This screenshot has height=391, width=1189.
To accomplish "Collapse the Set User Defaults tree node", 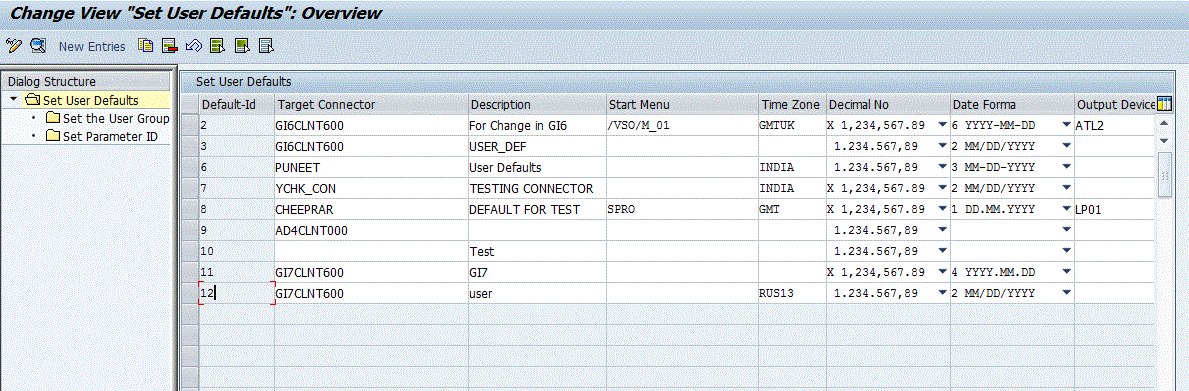I will pyautogui.click(x=13, y=99).
